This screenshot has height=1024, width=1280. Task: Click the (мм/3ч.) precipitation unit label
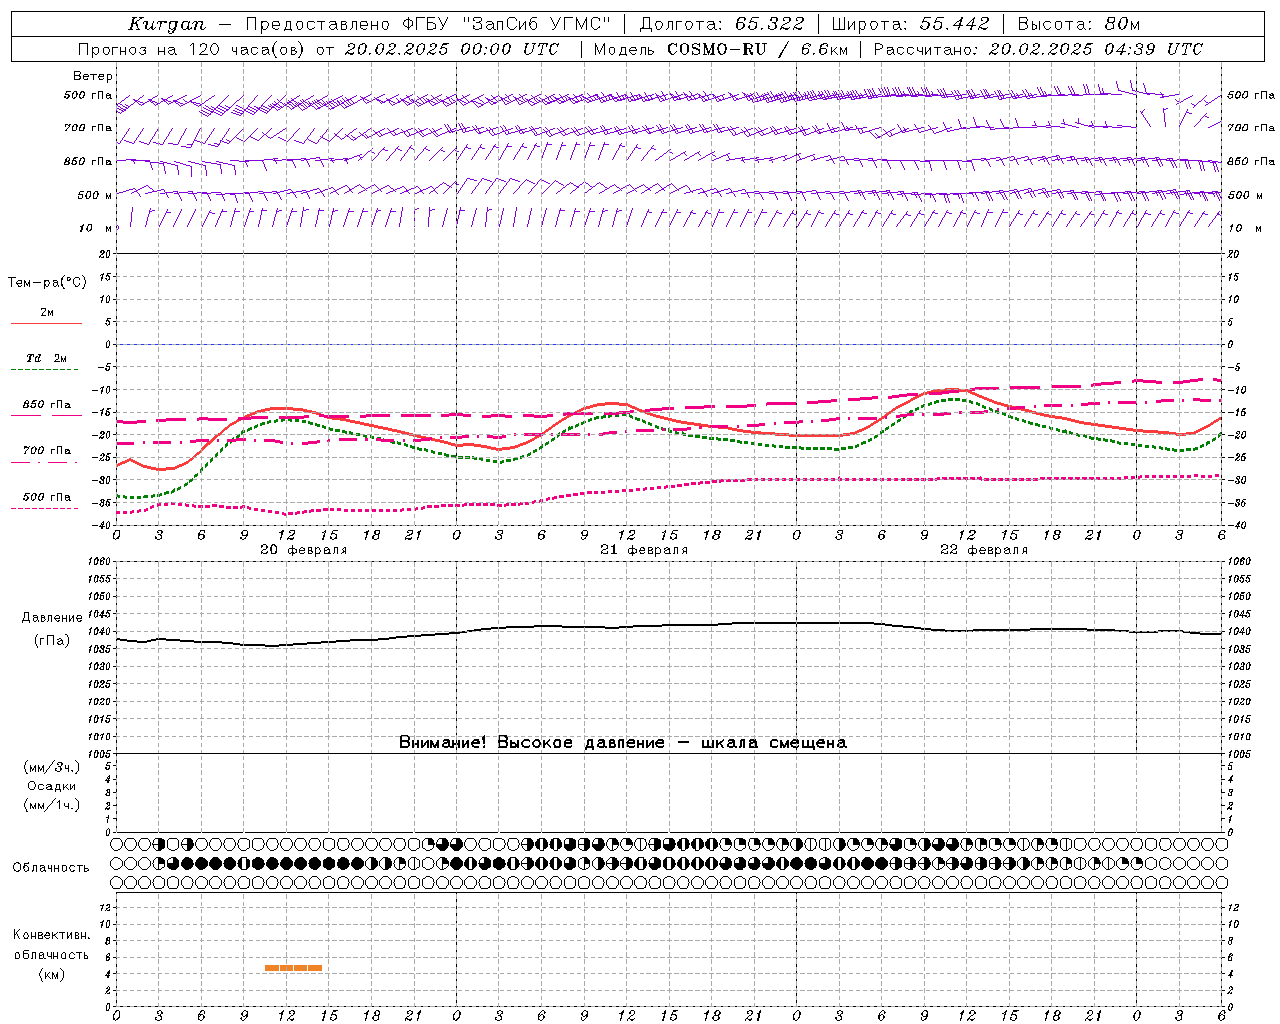click(x=52, y=767)
